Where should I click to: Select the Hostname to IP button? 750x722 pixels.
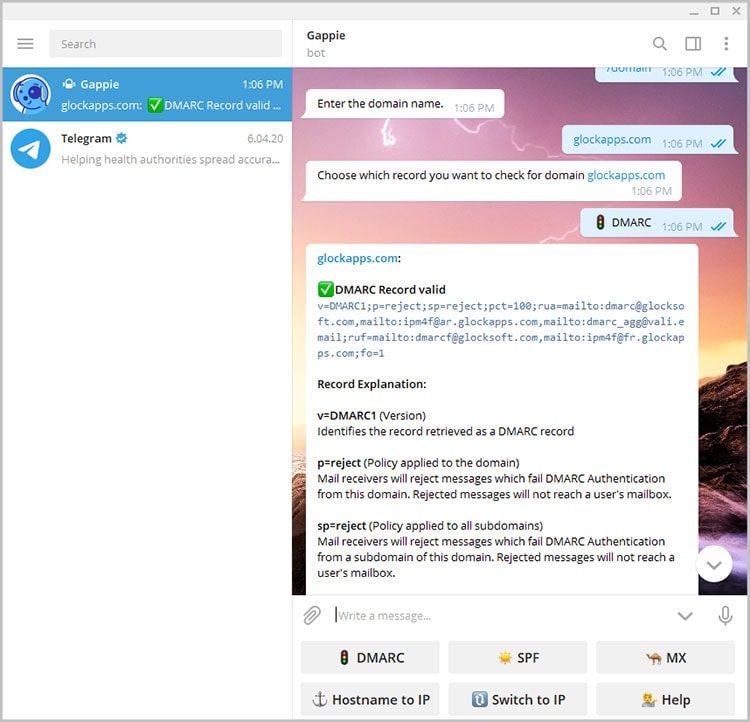click(370, 700)
